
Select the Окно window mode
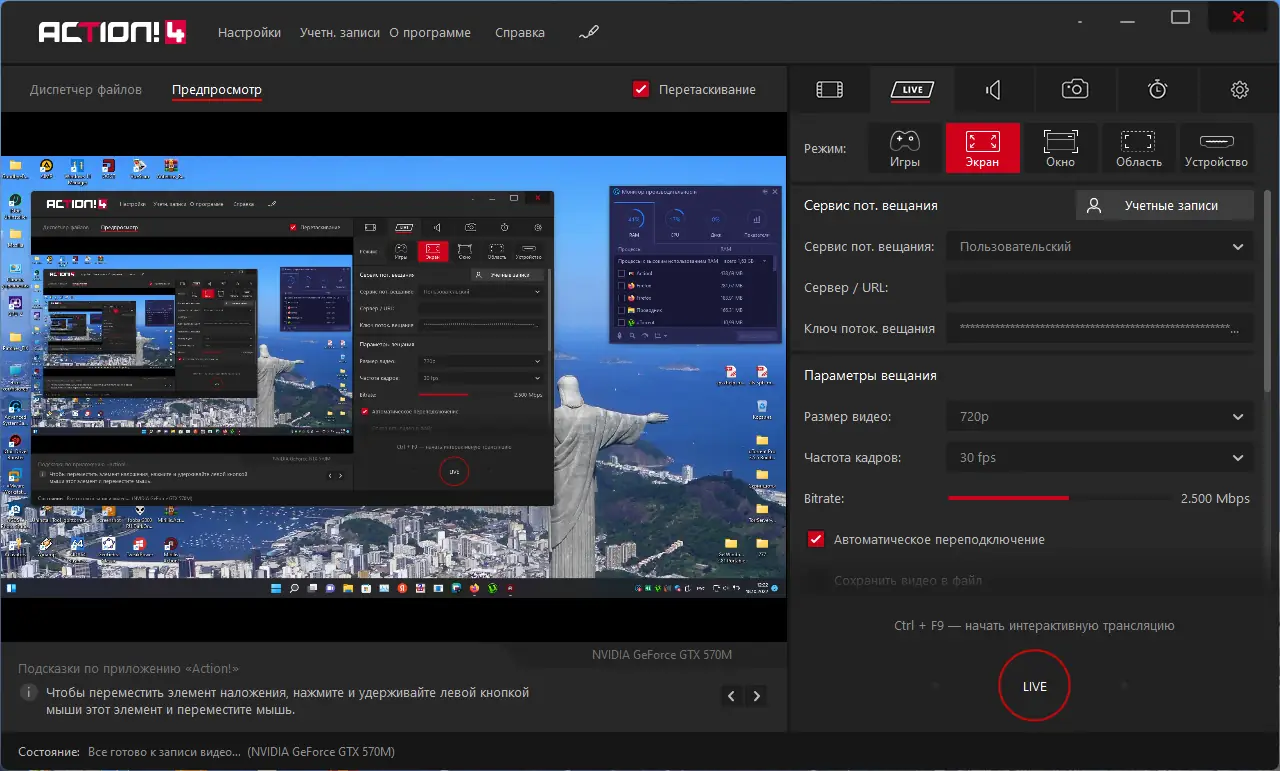click(1060, 148)
